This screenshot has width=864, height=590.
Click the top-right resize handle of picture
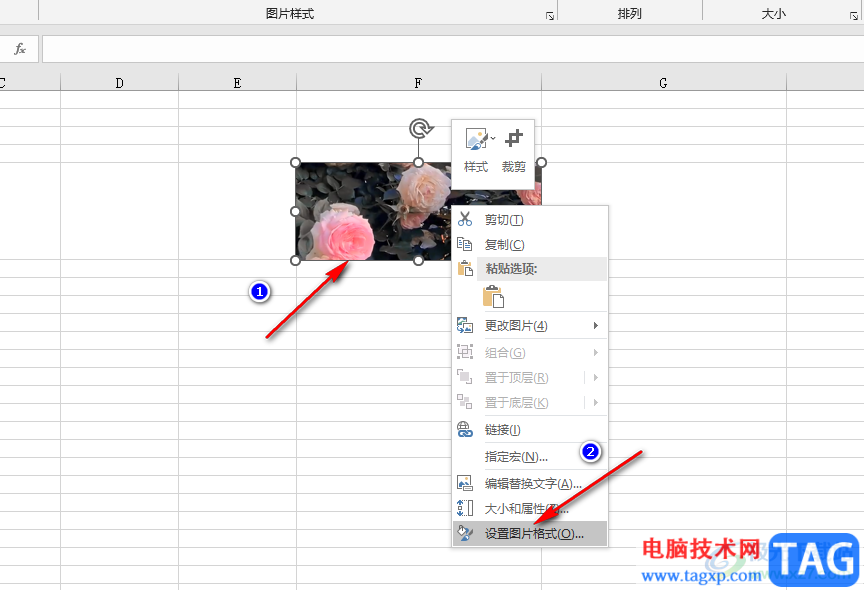pyautogui.click(x=542, y=163)
